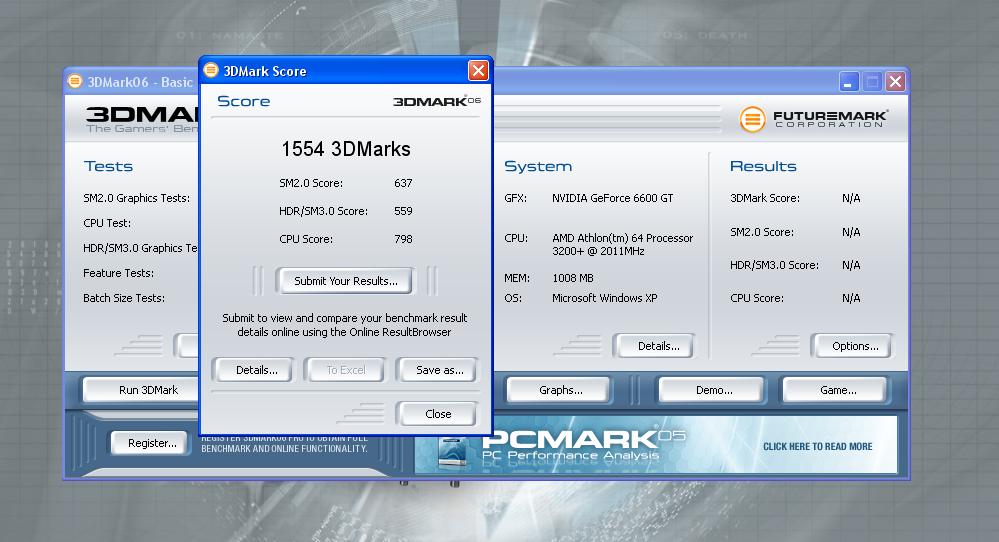Click the Results 'CPU Score:' N/A value

[x=851, y=297]
